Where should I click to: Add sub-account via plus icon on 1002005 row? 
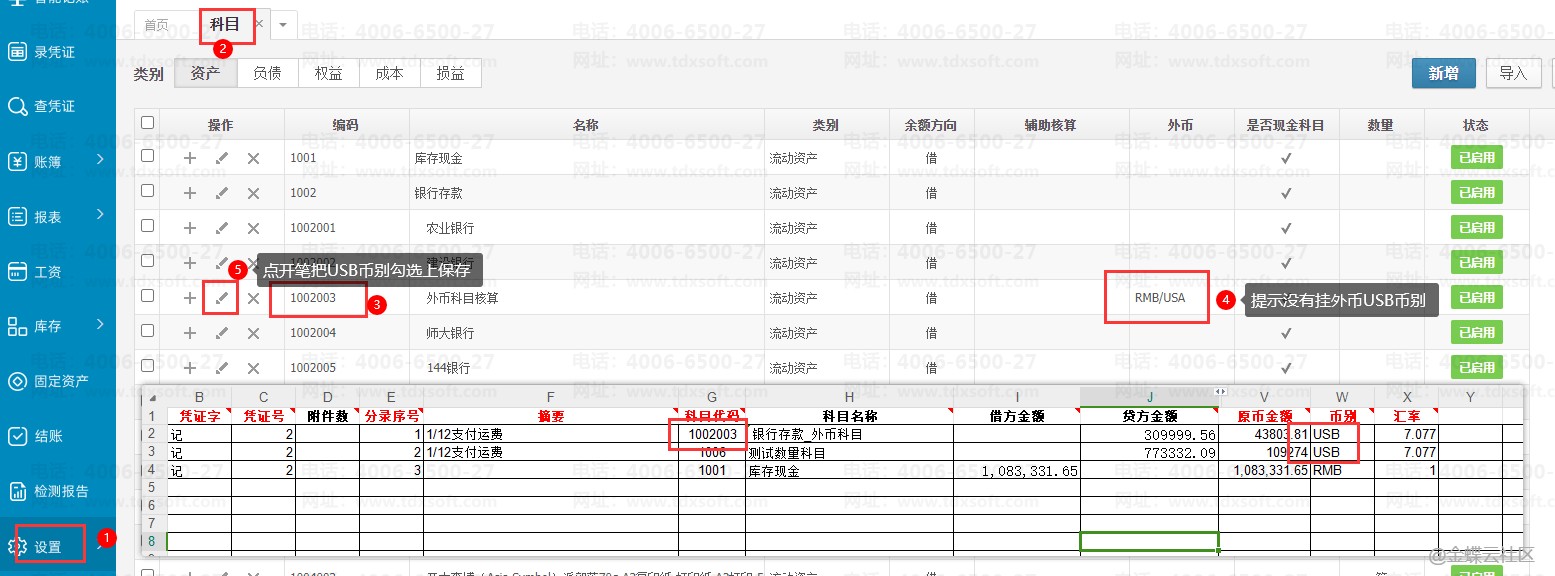click(x=190, y=368)
